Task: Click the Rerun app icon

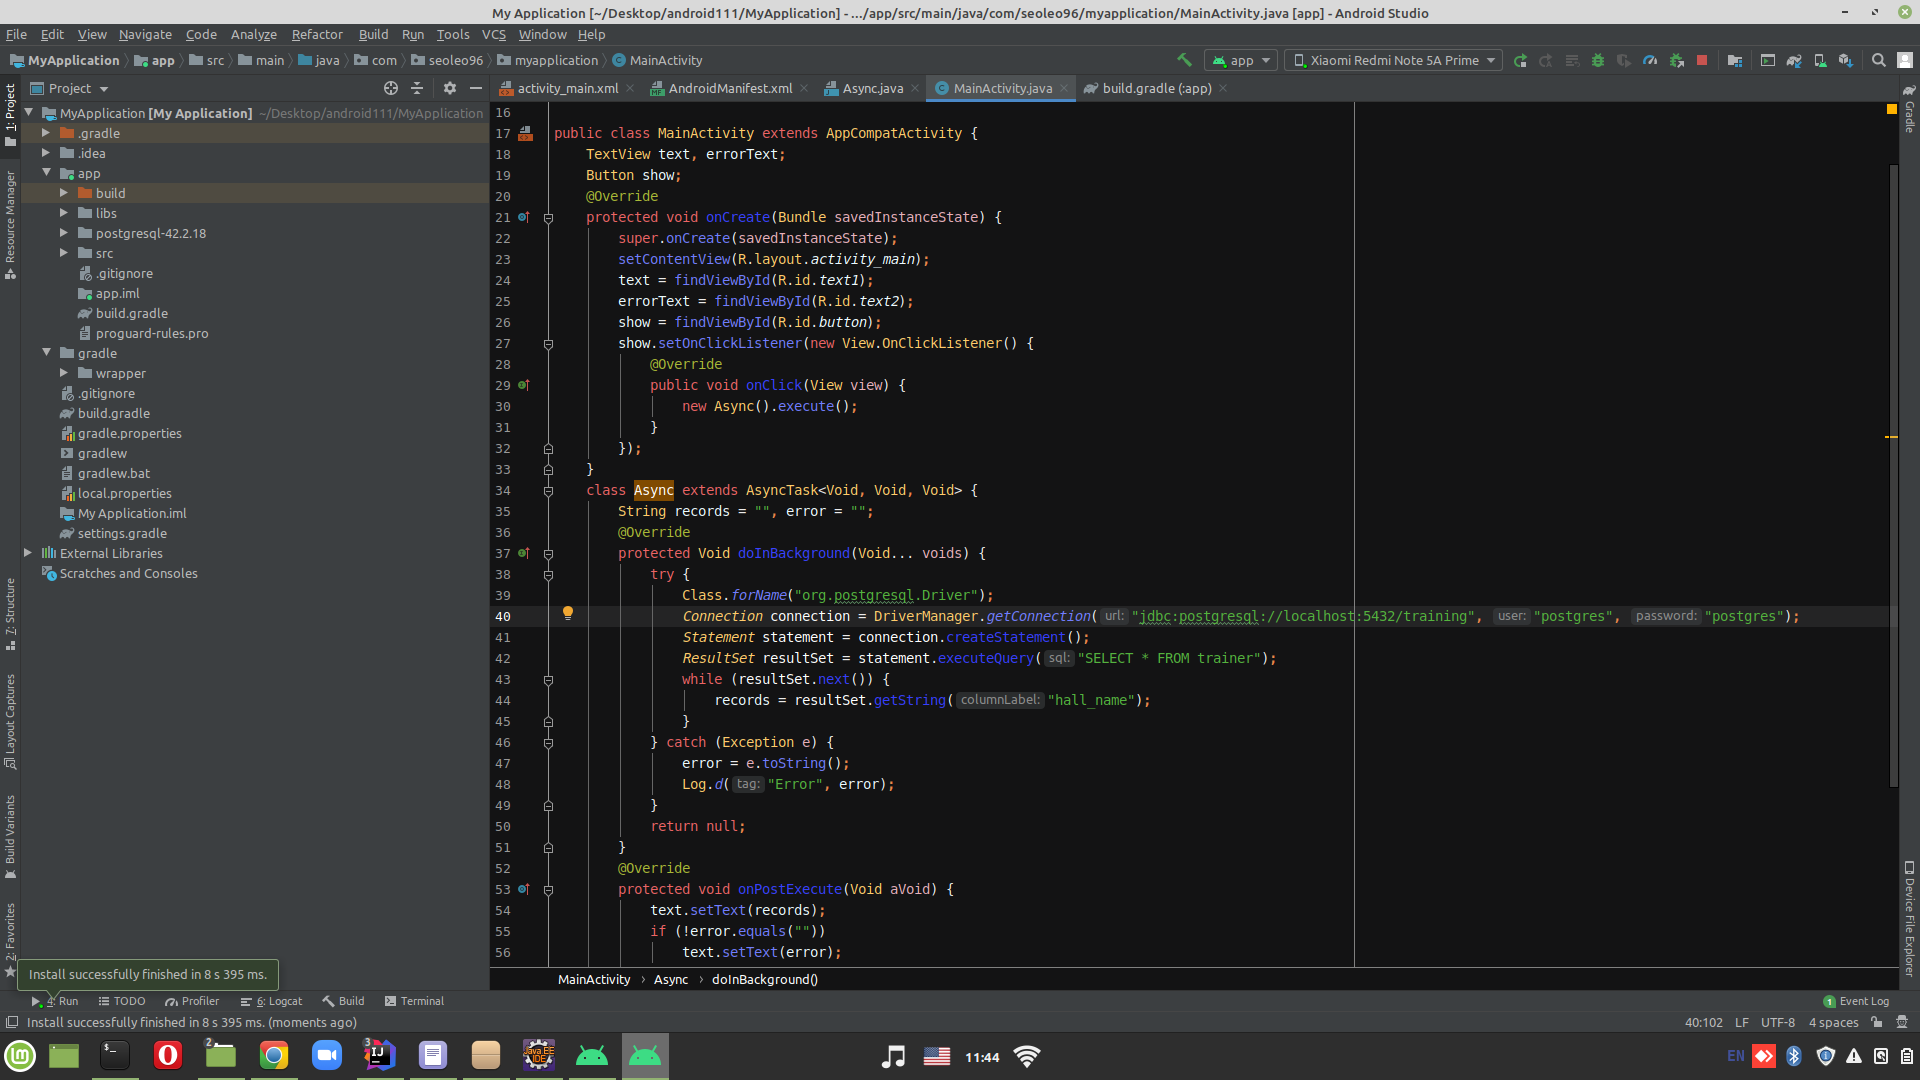Action: coord(1520,60)
